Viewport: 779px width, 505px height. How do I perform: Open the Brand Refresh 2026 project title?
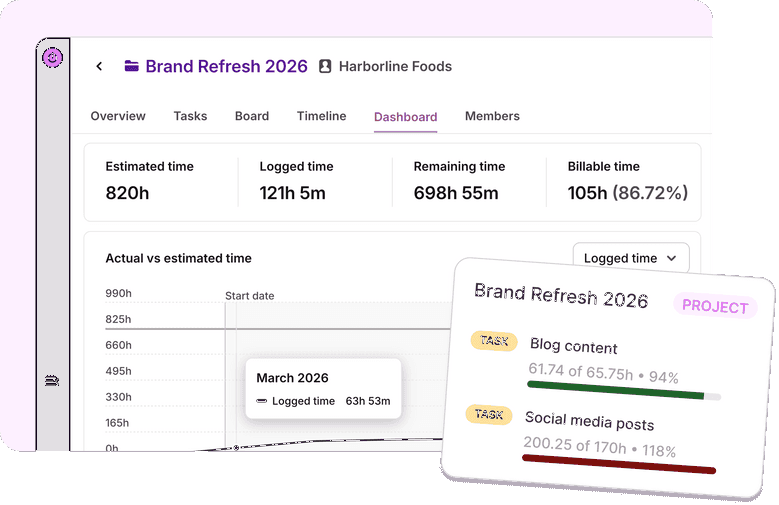coord(227,66)
